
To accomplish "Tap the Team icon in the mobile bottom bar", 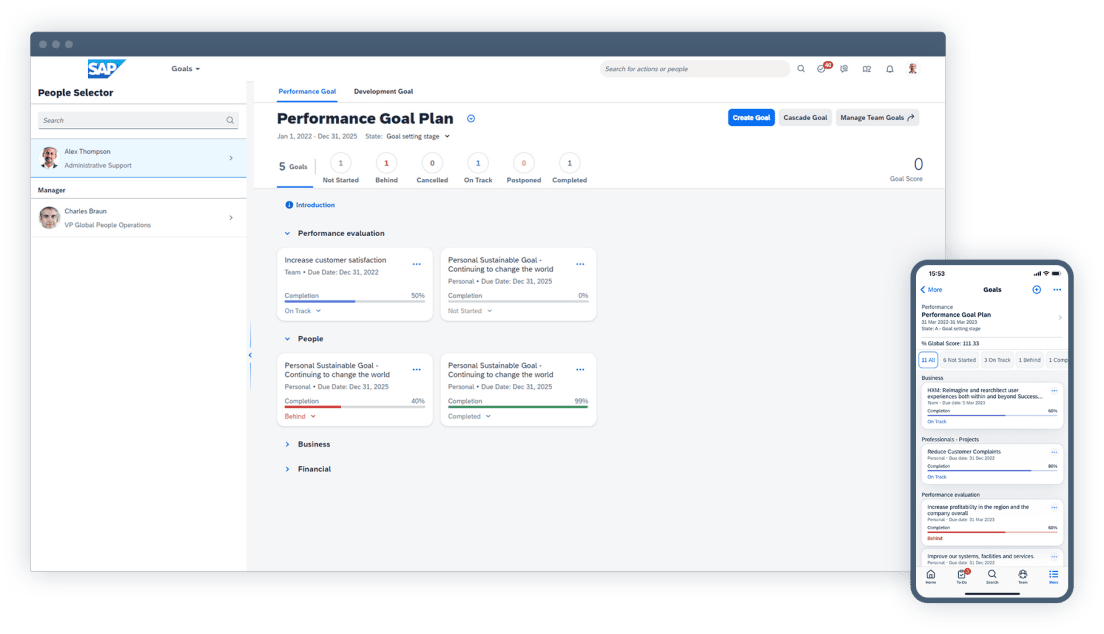I will [1022, 575].
